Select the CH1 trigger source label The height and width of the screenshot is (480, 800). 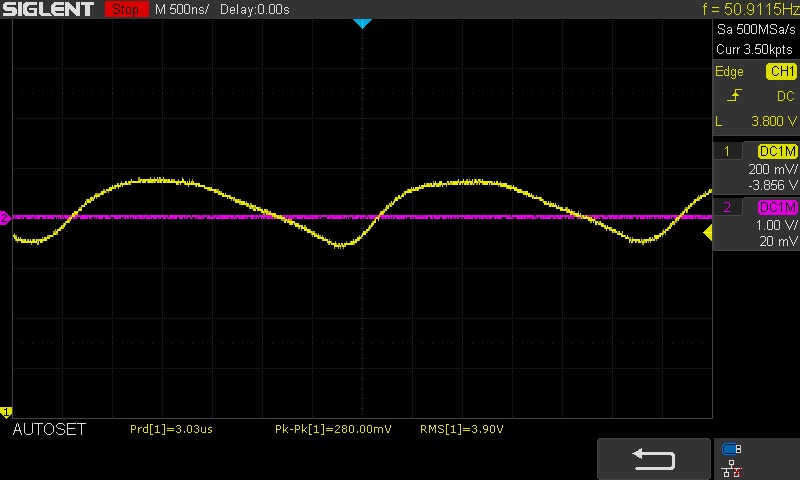pos(781,71)
